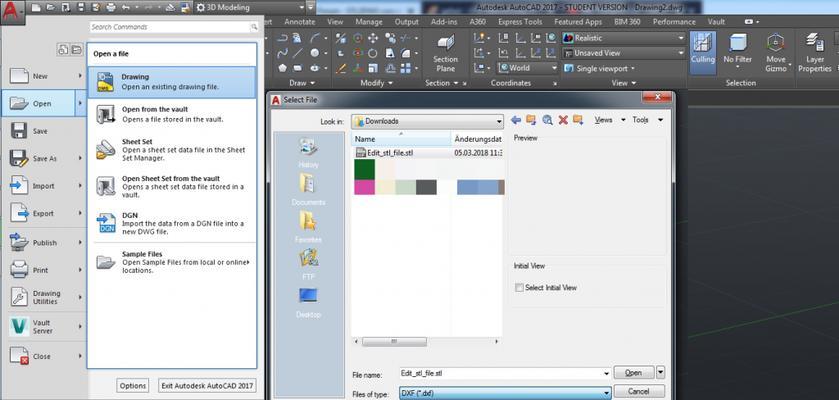Open Drawing Utilities submenu
This screenshot has width=839, height=400.
pyautogui.click(x=43, y=297)
